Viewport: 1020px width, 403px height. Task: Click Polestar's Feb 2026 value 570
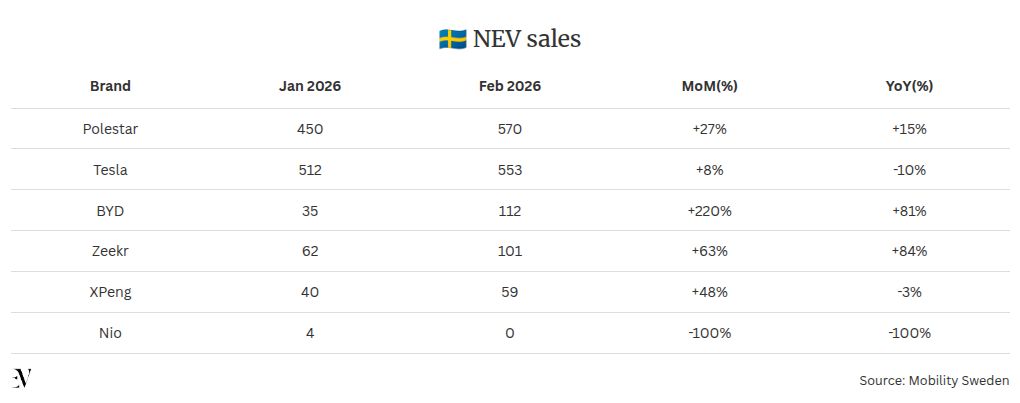coord(510,129)
